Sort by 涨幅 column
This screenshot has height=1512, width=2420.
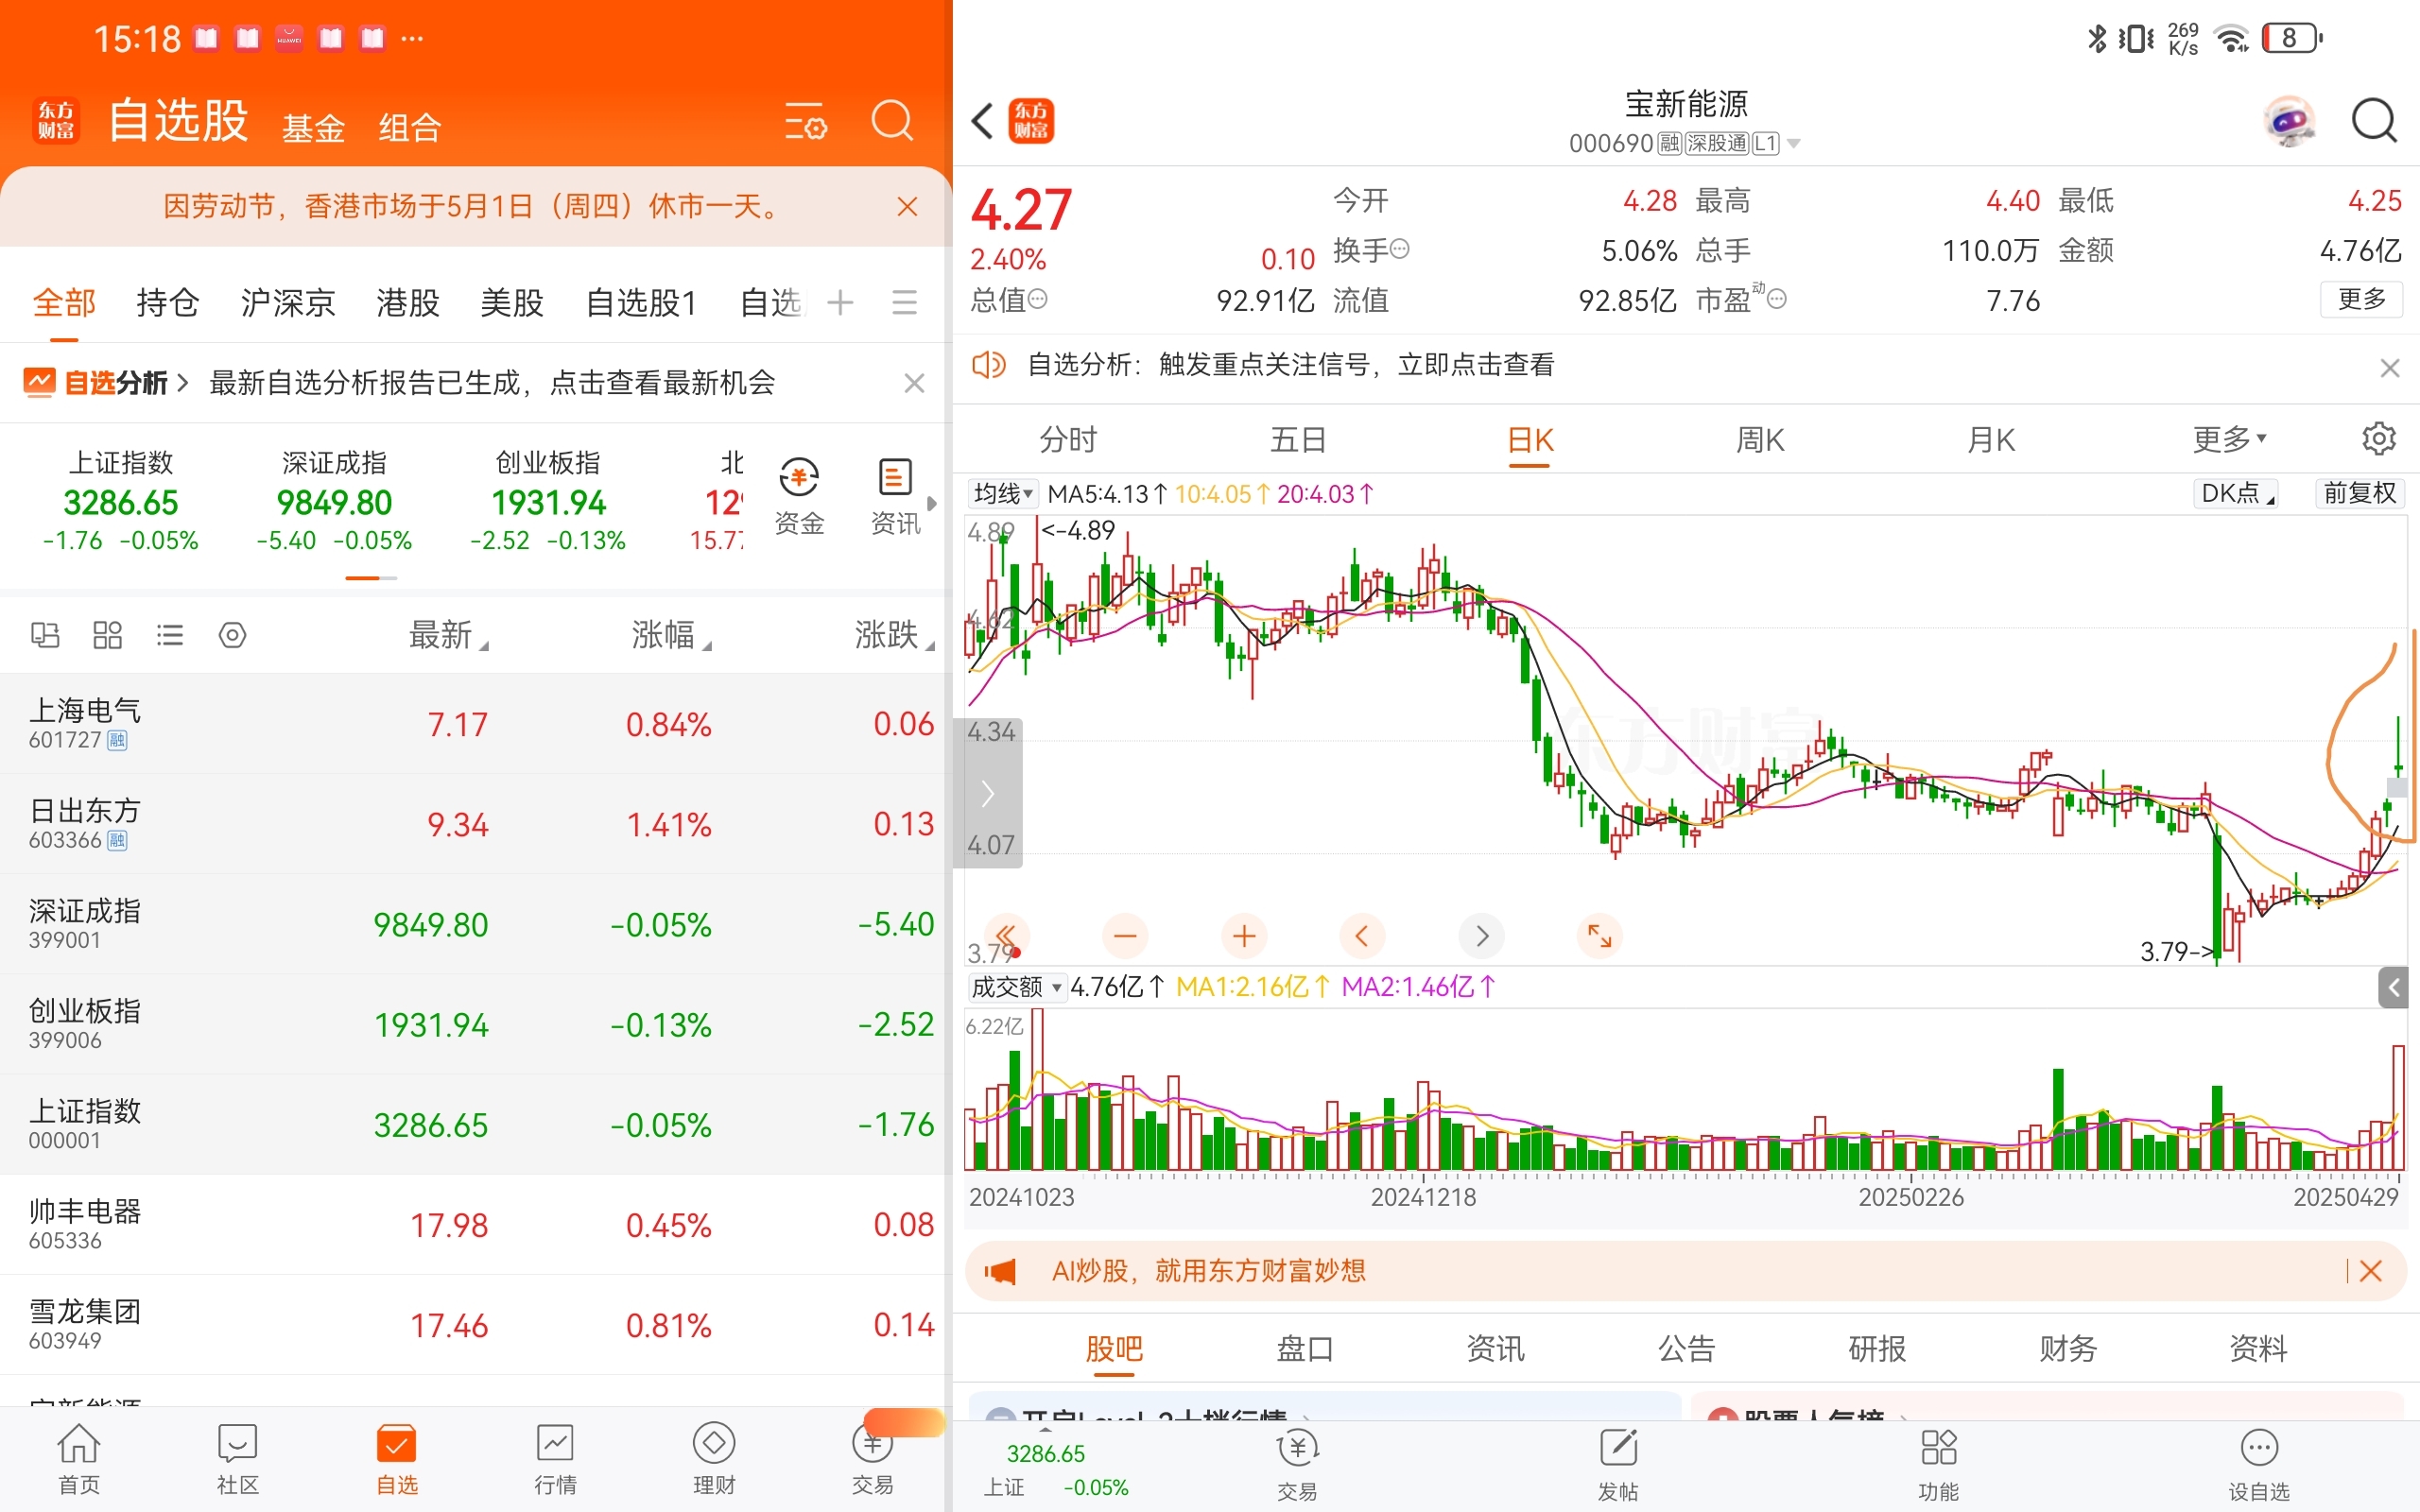click(671, 635)
